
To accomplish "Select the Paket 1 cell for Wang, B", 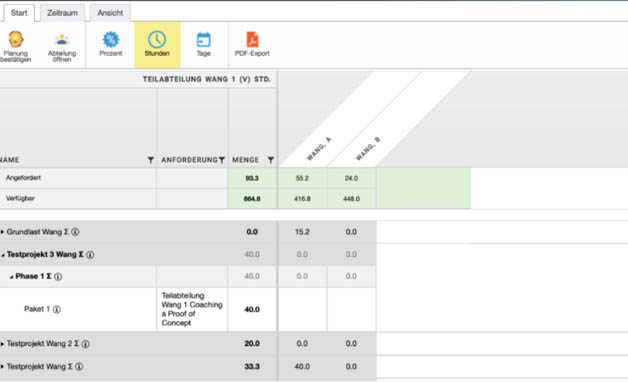I will tap(351, 310).
